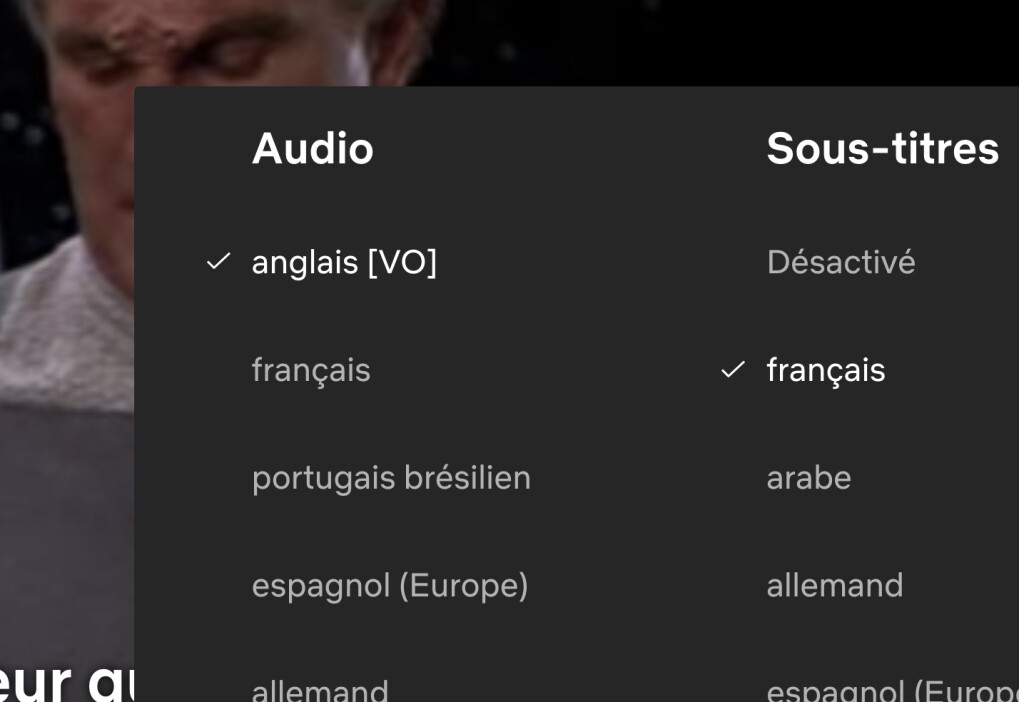
Task: Switch audio to français
Action: tap(311, 370)
